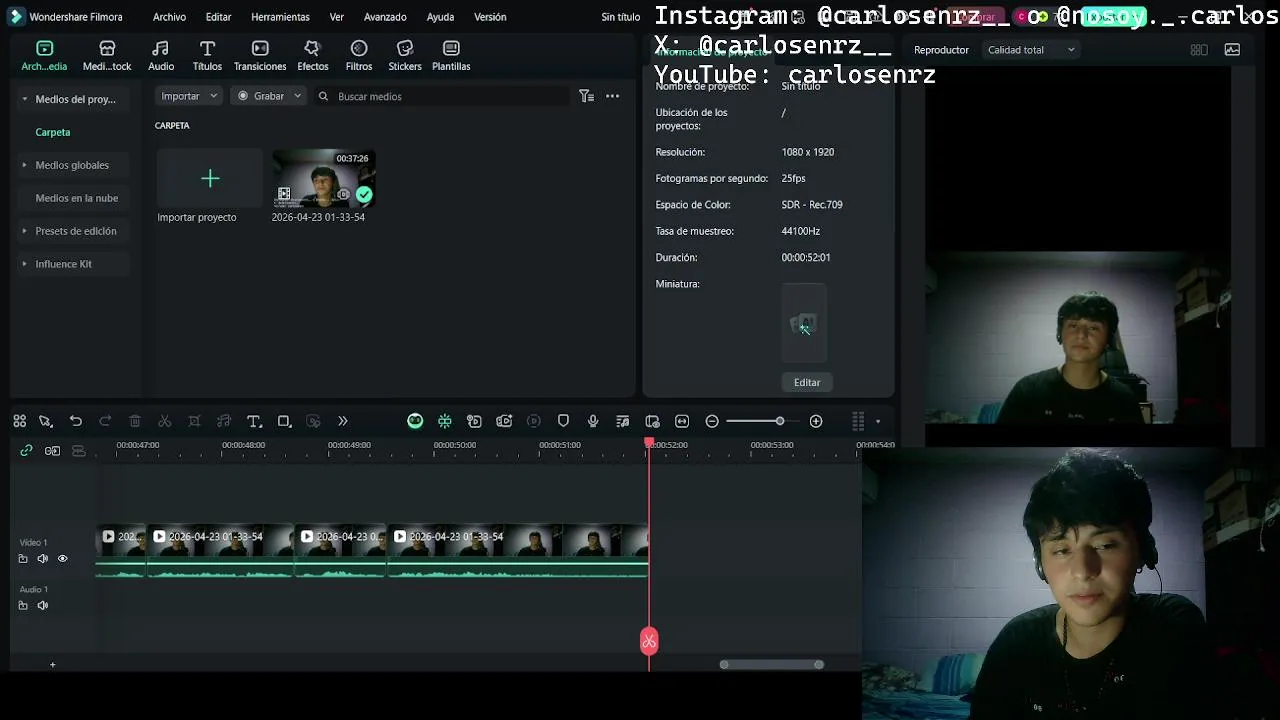Click the project Miniatura preview image
The image size is (1280, 720).
(804, 323)
